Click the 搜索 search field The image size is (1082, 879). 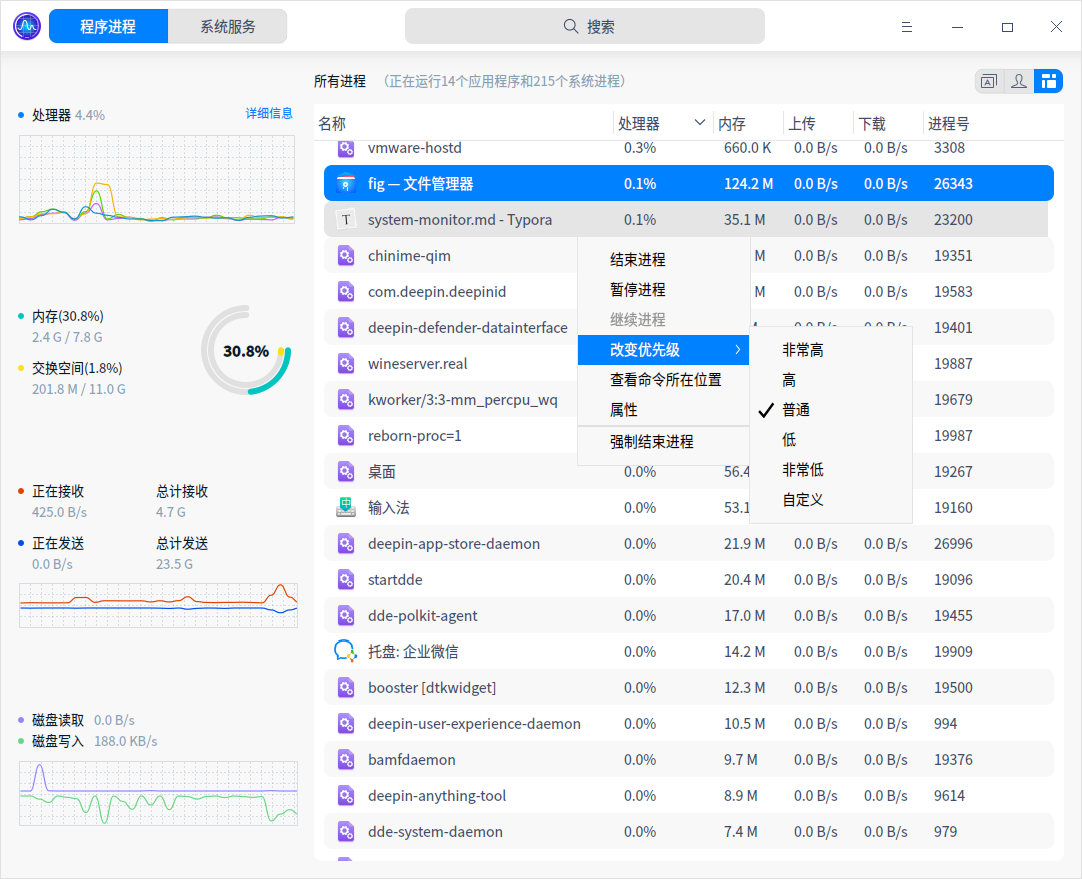pyautogui.click(x=584, y=26)
